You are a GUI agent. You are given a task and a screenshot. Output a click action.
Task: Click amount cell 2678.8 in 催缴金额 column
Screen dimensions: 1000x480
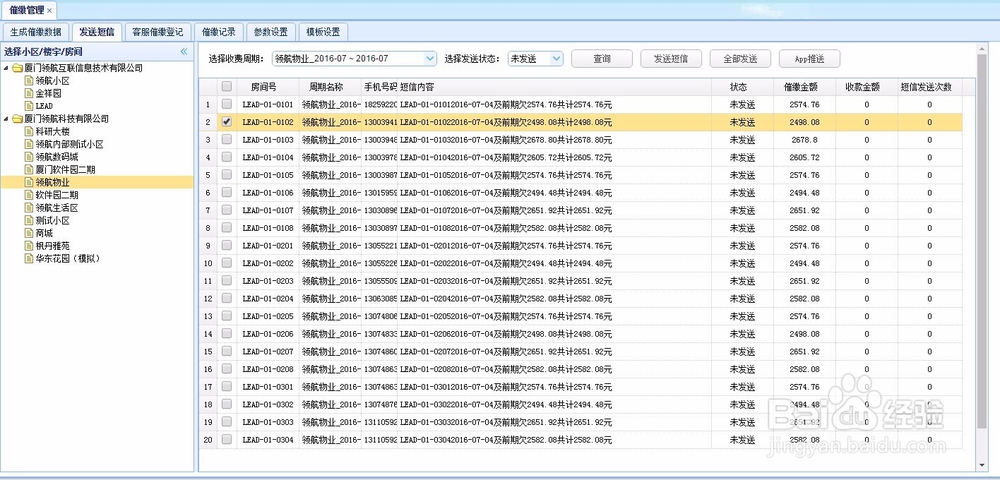804,140
